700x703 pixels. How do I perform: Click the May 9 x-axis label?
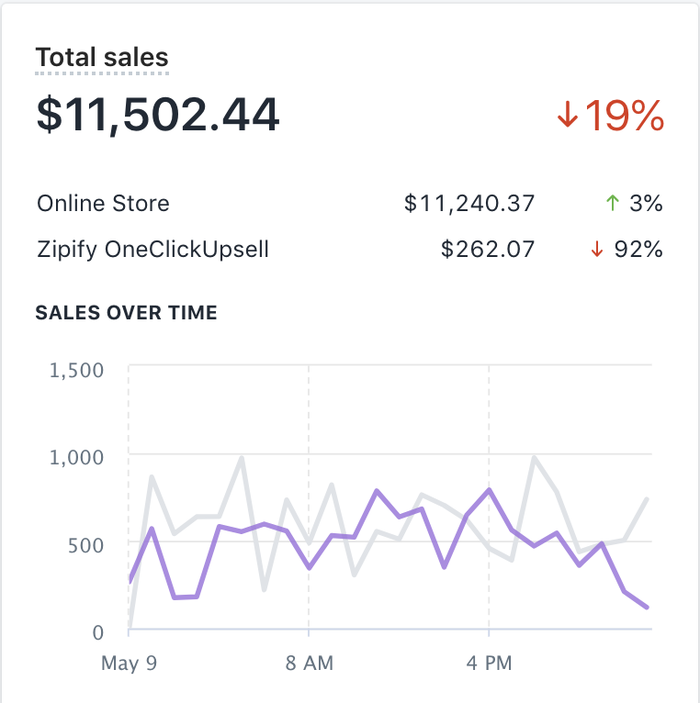[130, 662]
